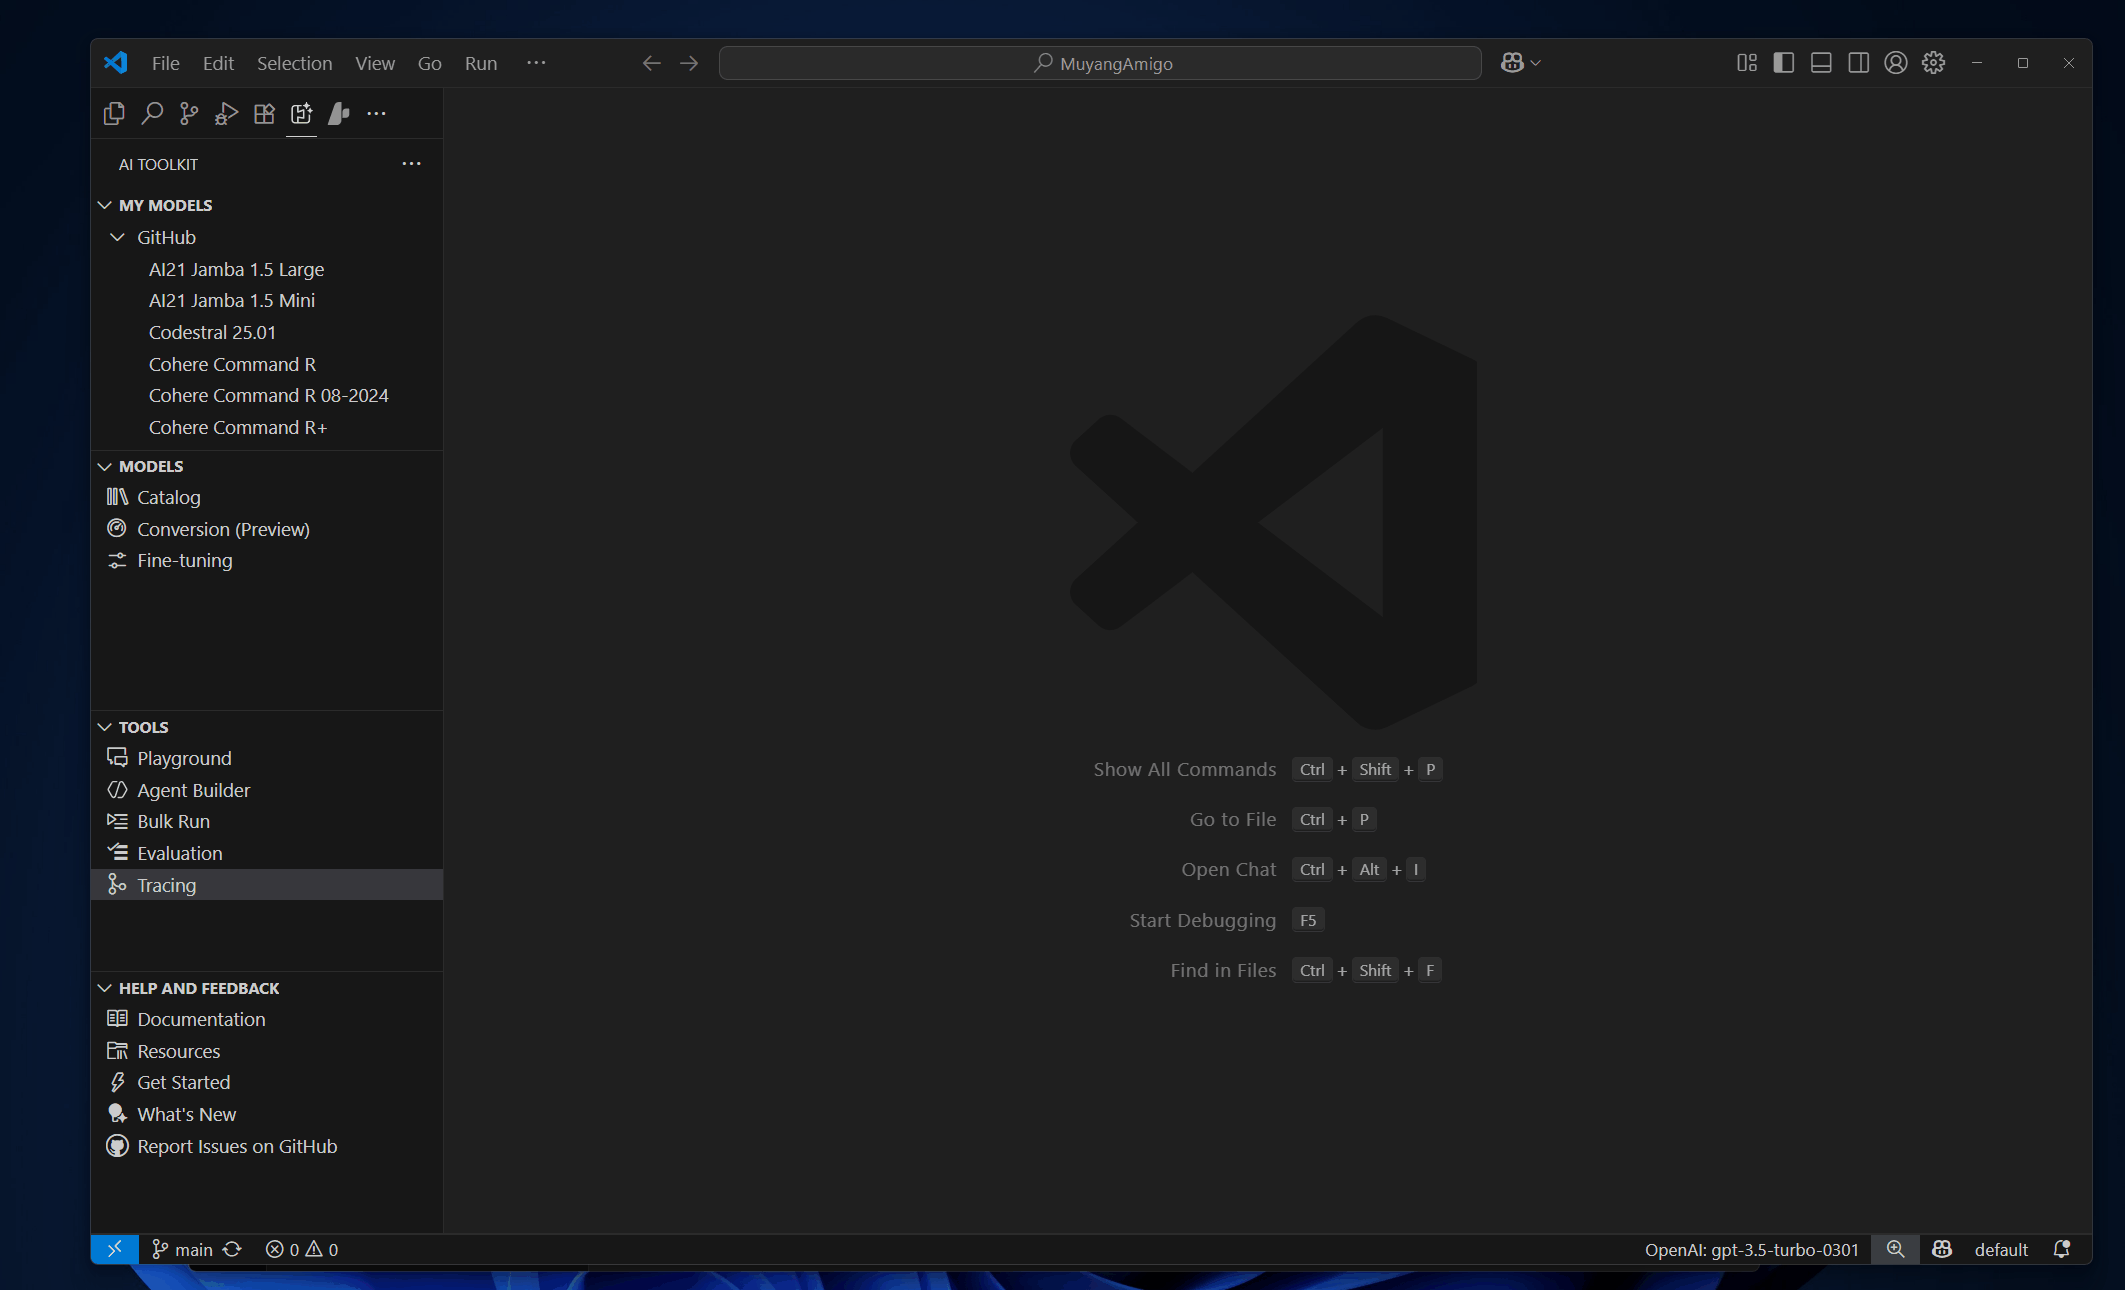Open the Source Control view icon
Viewport: 2125px width, 1290px height.
[x=189, y=114]
